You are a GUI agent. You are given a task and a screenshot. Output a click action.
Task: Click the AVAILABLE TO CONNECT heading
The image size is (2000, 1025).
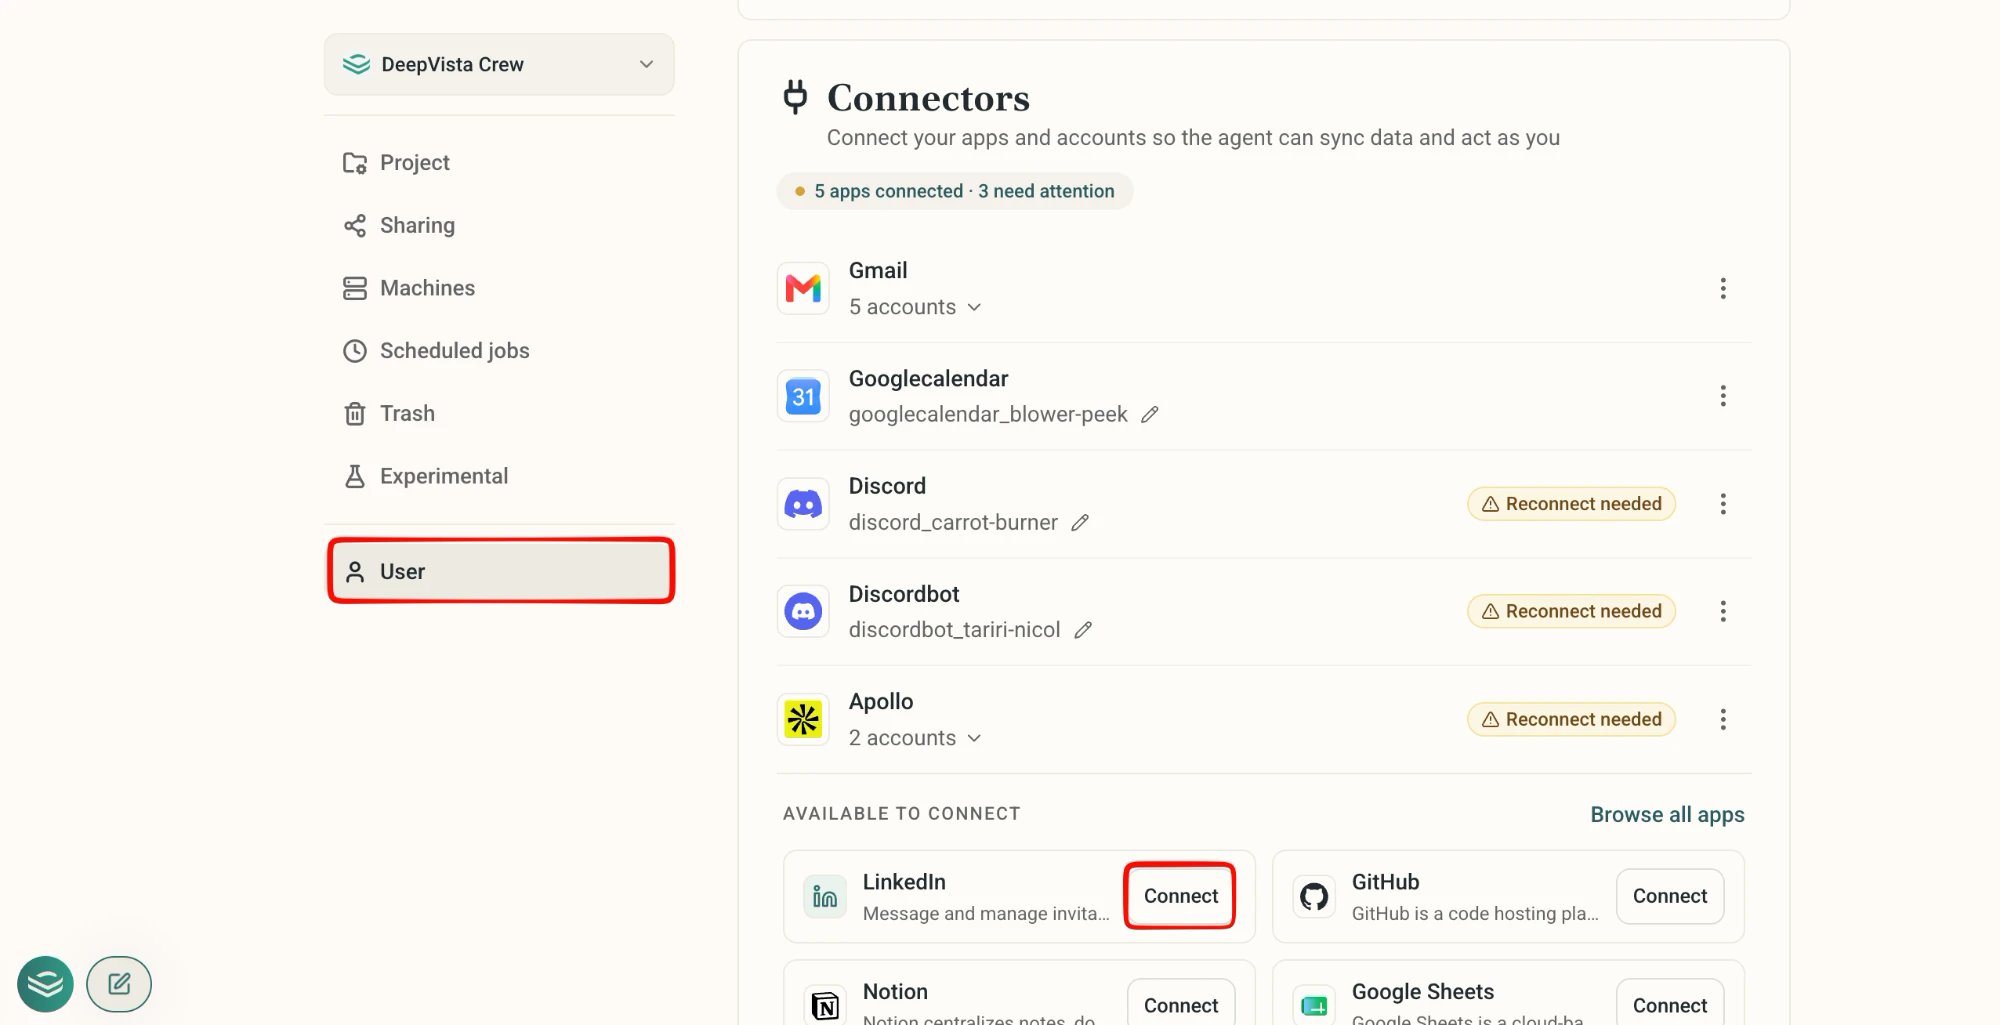click(901, 814)
